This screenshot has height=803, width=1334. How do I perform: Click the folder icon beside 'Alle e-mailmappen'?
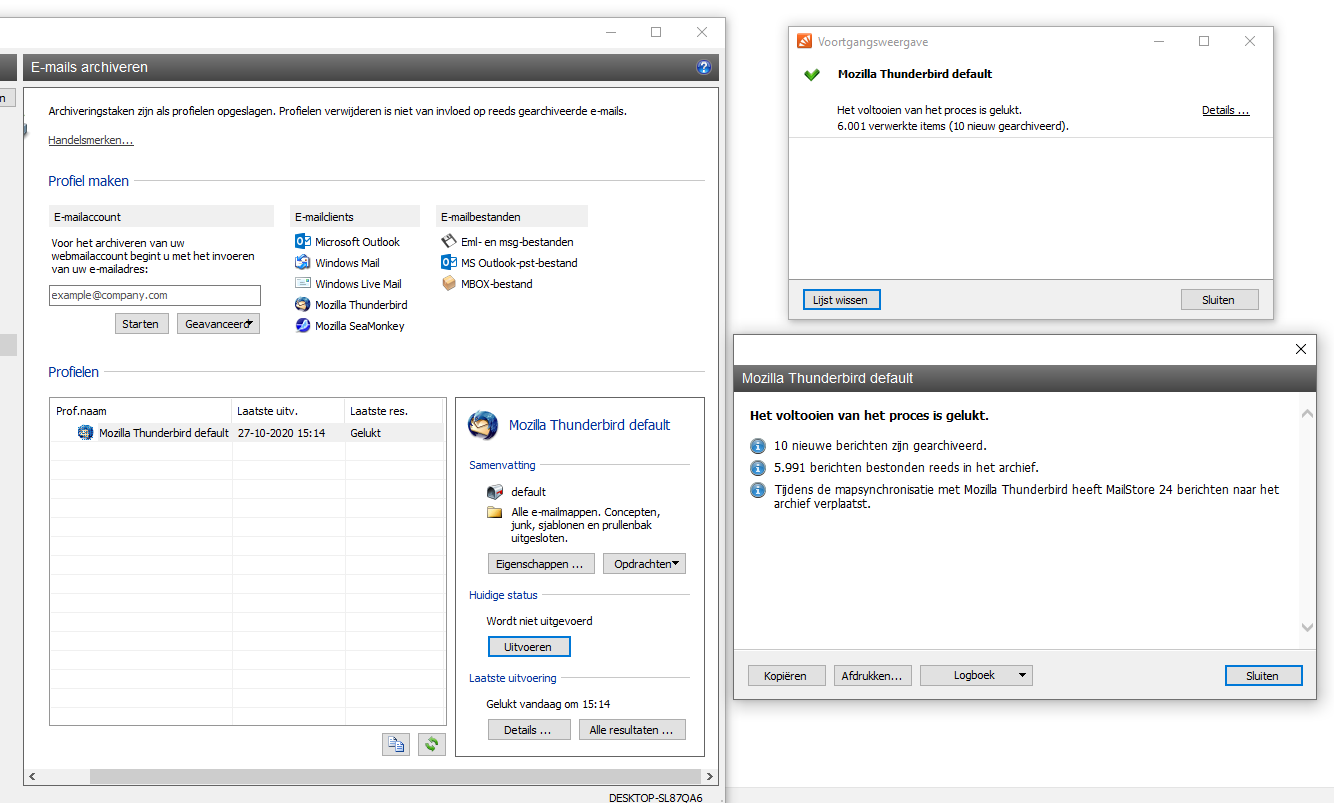[494, 512]
